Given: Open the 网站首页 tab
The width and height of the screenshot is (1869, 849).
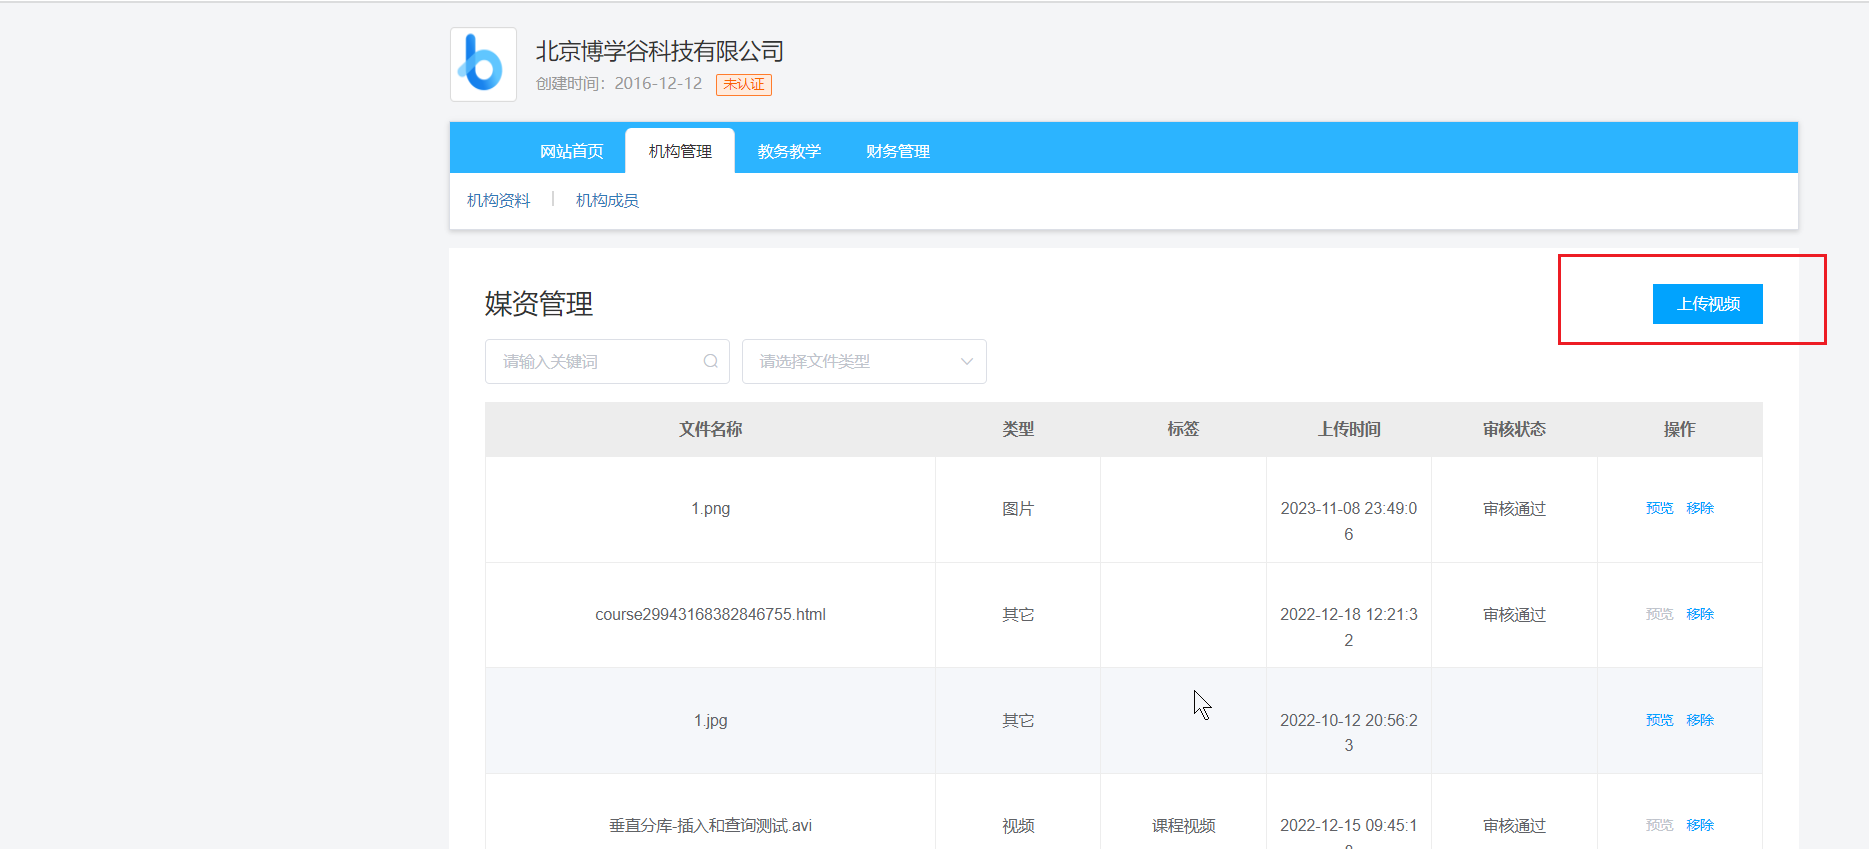Looking at the screenshot, I should pos(572,151).
